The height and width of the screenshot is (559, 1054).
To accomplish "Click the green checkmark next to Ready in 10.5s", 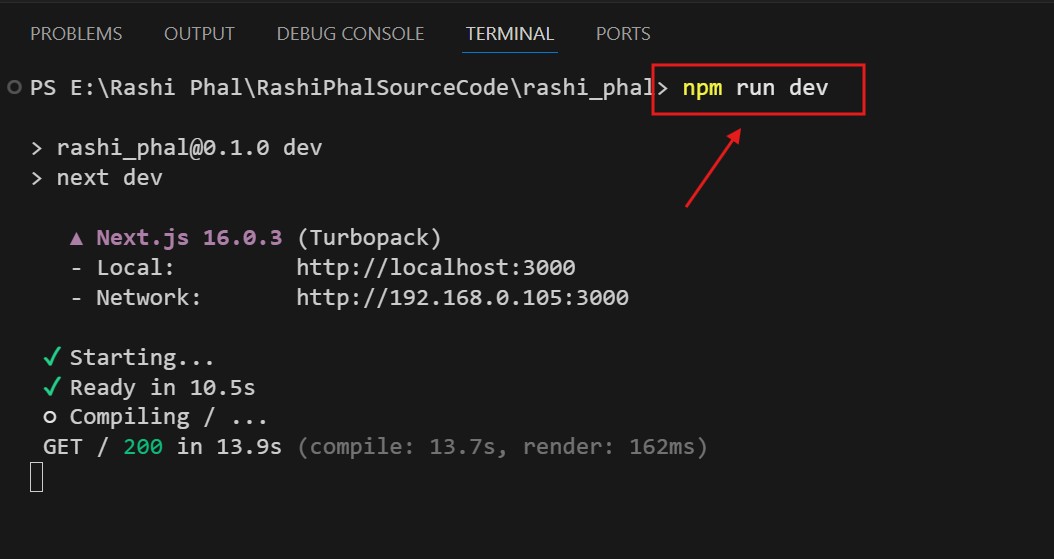I will 52,387.
